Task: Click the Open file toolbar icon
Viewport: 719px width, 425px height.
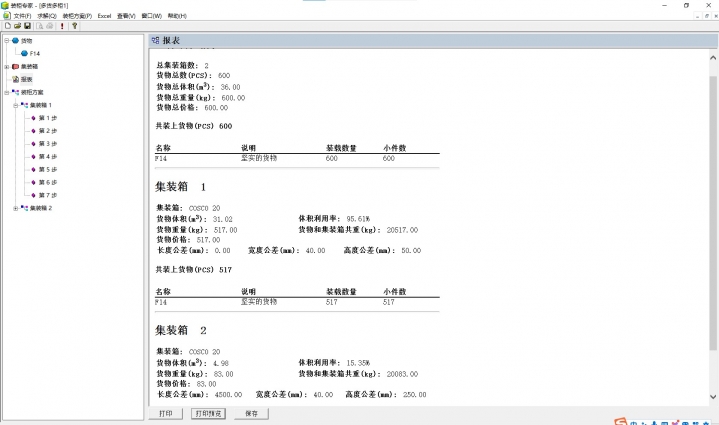Action: tap(17, 26)
